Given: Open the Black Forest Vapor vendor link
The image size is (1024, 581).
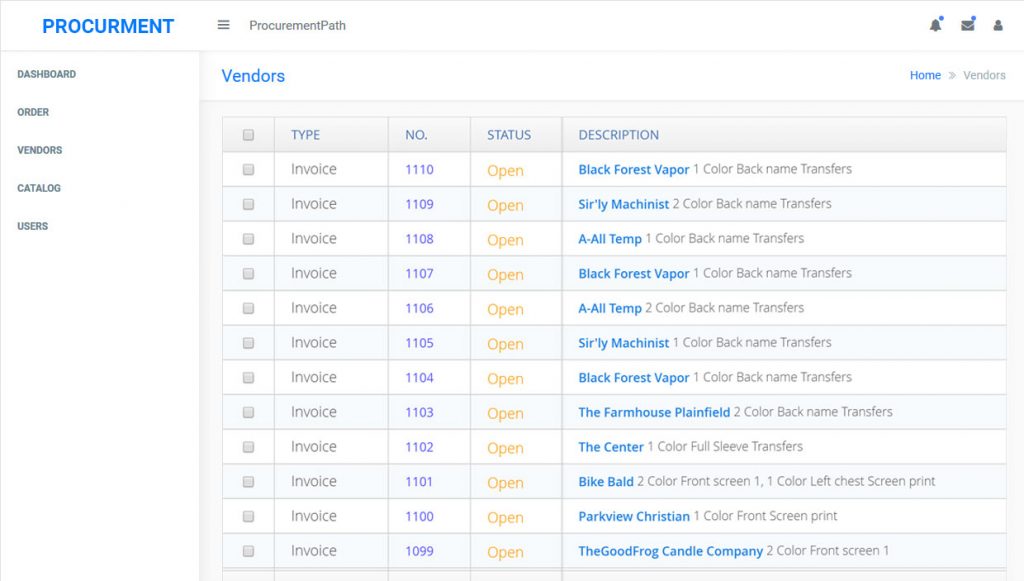Looking at the screenshot, I should point(633,169).
